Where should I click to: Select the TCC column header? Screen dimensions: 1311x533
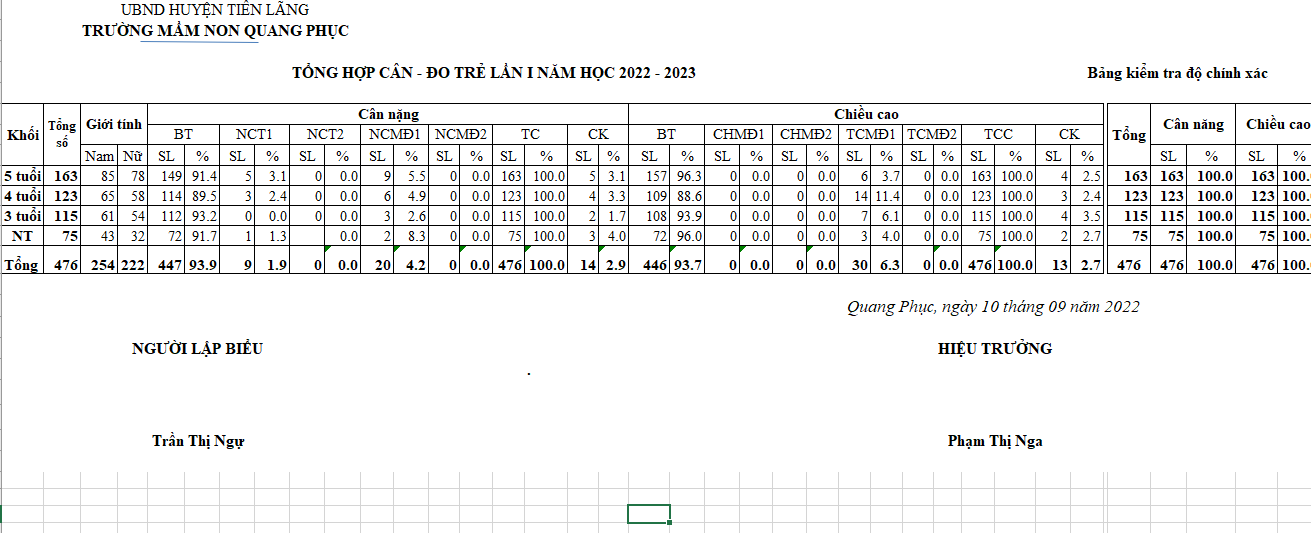[997, 134]
